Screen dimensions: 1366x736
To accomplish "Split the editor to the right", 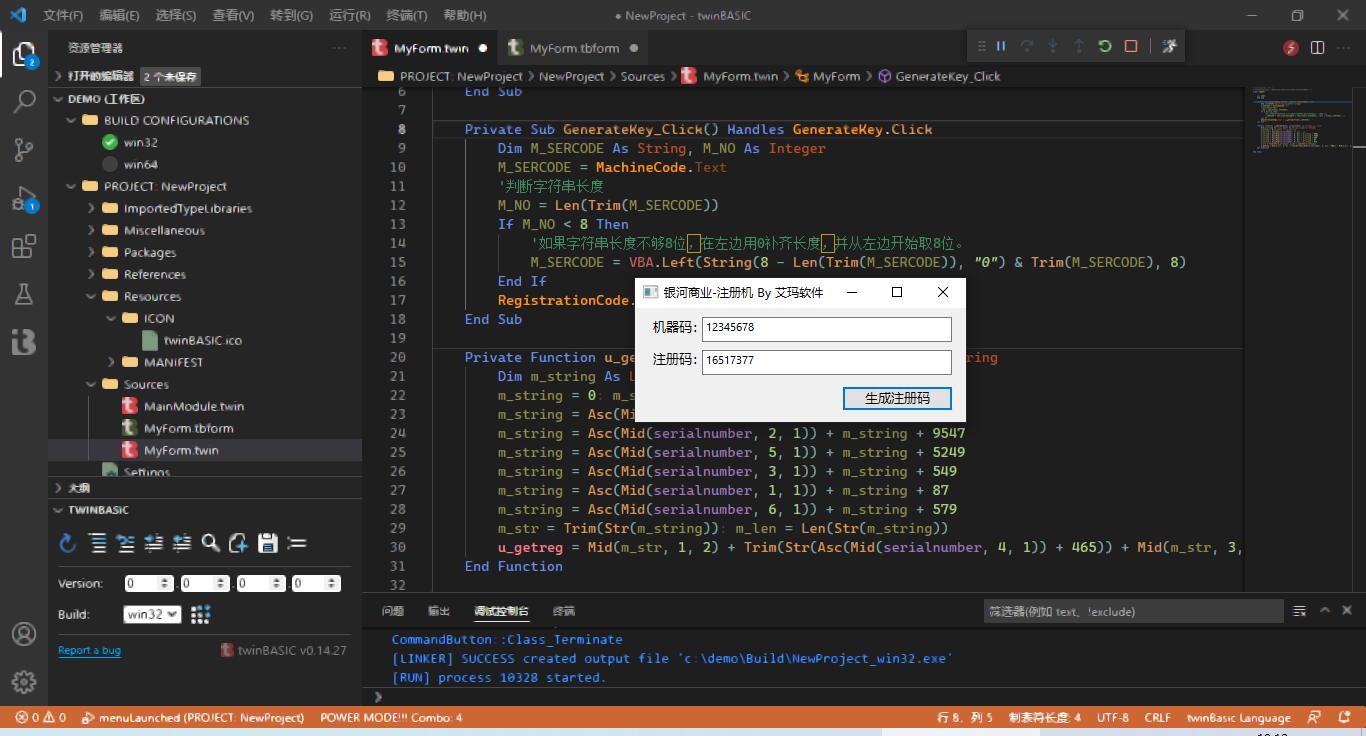I will click(1317, 48).
